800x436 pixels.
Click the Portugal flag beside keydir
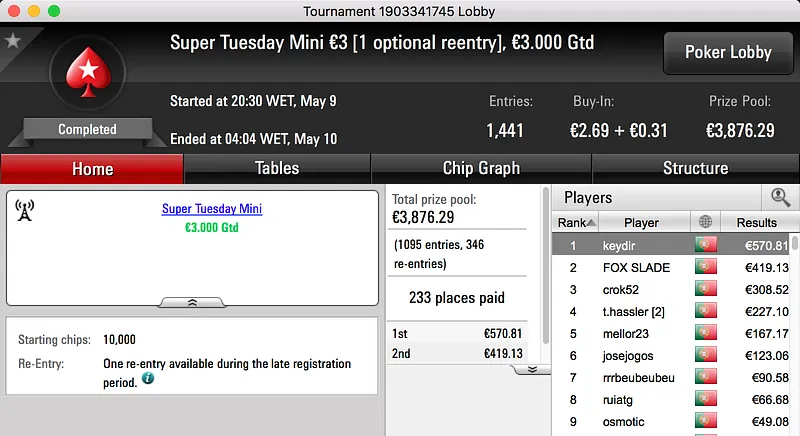click(706, 245)
